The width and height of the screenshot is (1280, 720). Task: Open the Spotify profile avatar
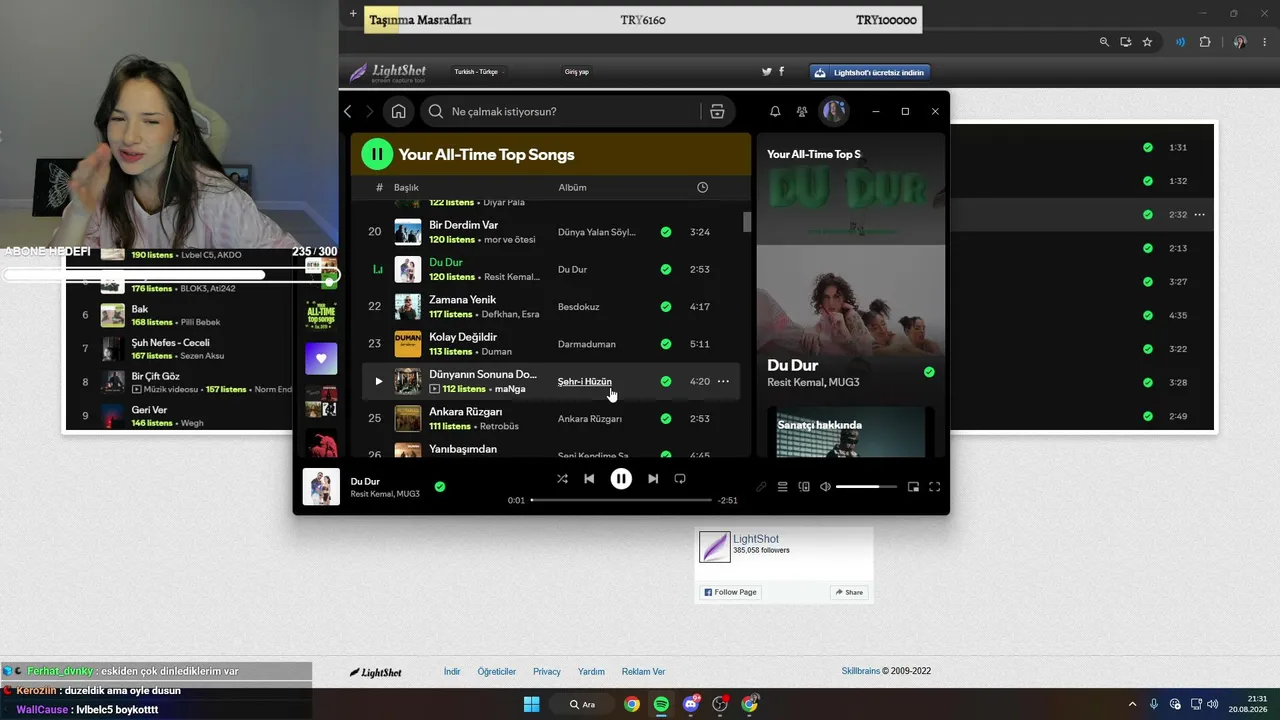click(x=834, y=112)
